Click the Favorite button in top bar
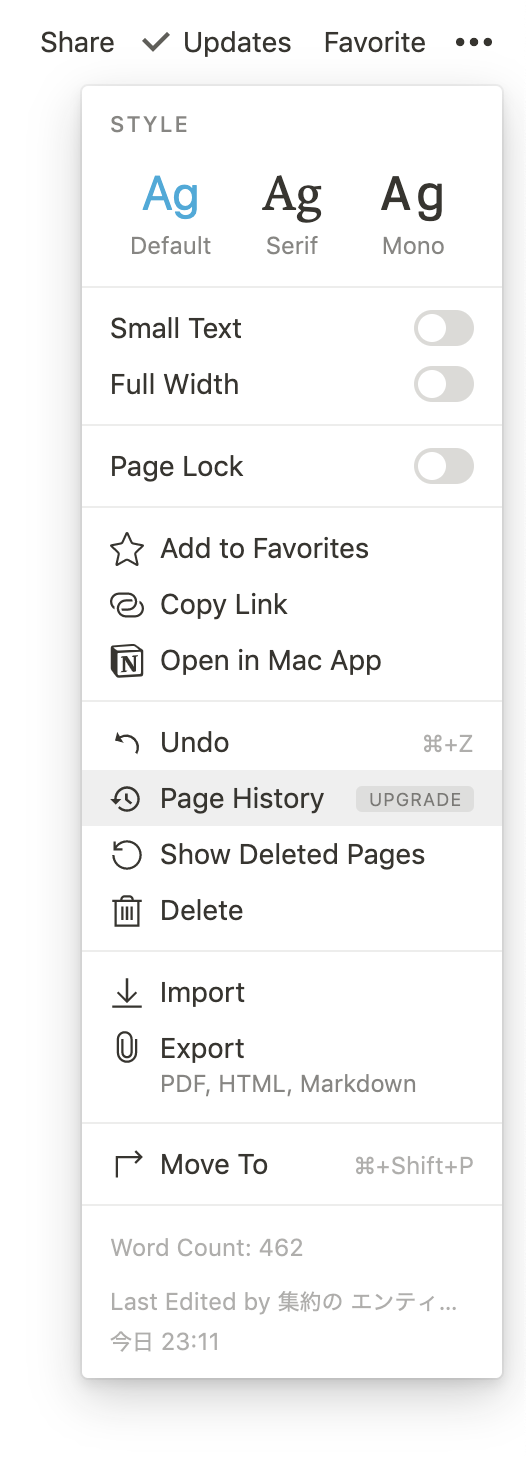Viewport: 526px width, 1458px height. point(375,43)
